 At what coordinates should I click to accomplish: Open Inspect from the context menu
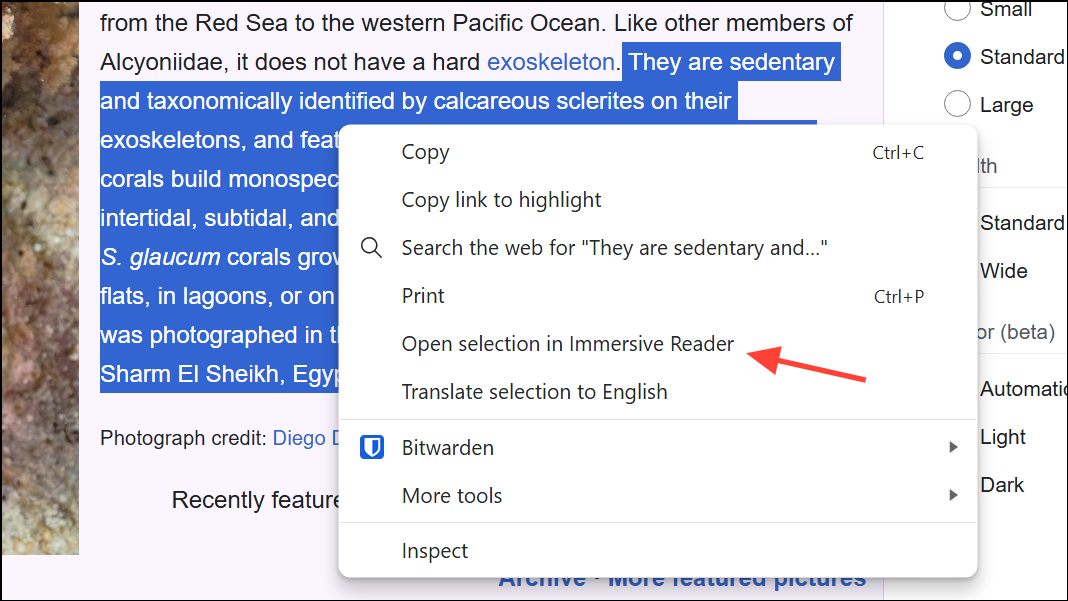[435, 551]
